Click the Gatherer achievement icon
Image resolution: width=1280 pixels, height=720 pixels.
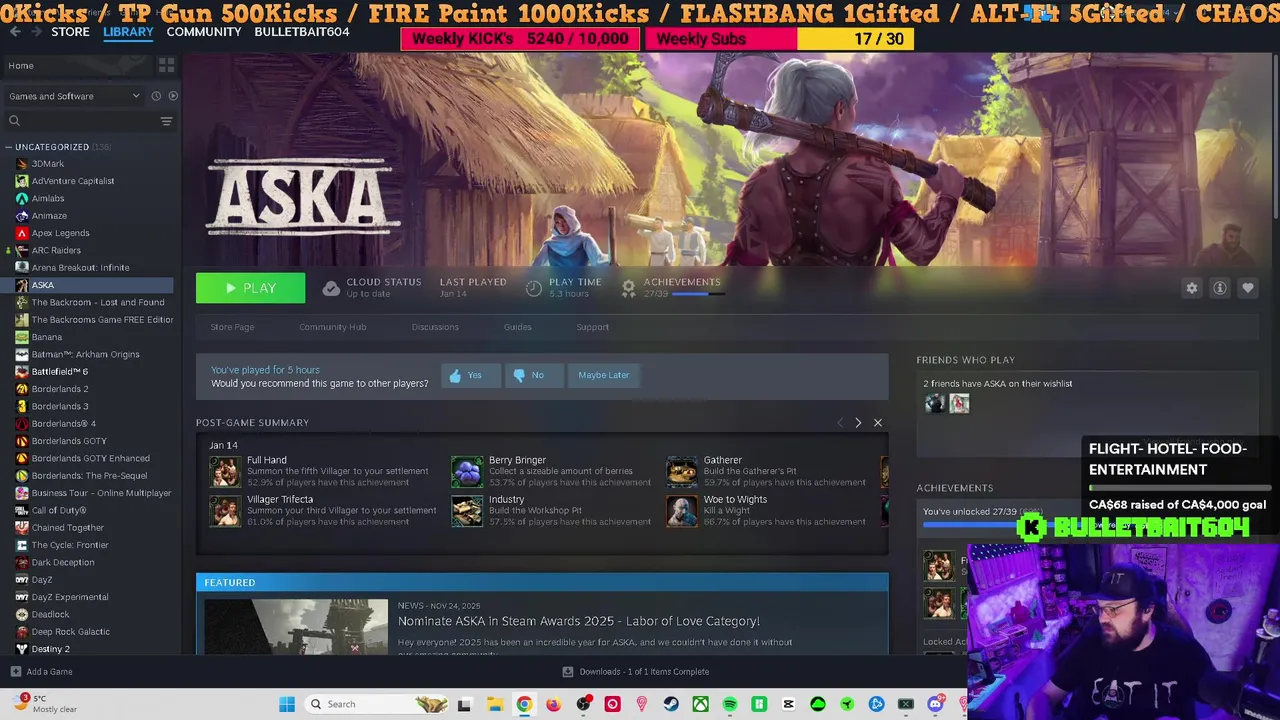pyautogui.click(x=682, y=471)
